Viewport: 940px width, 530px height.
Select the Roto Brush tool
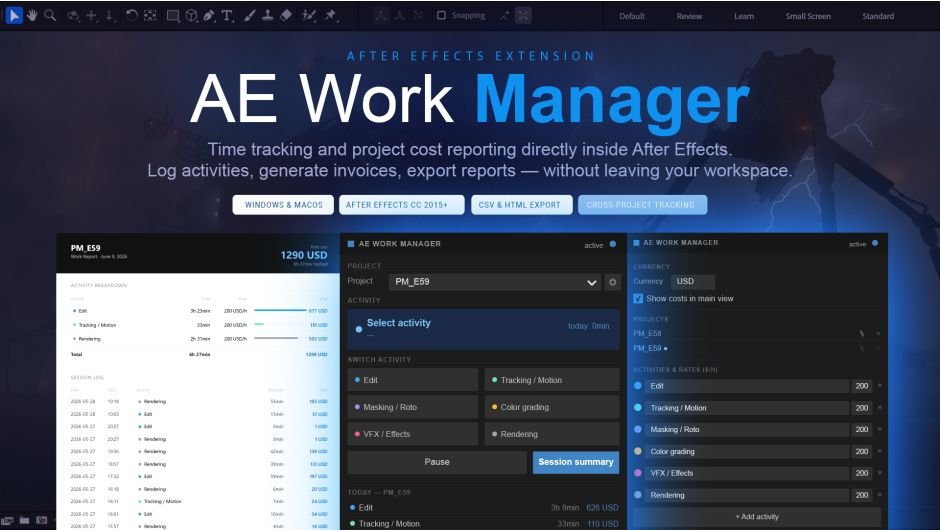[x=309, y=16]
